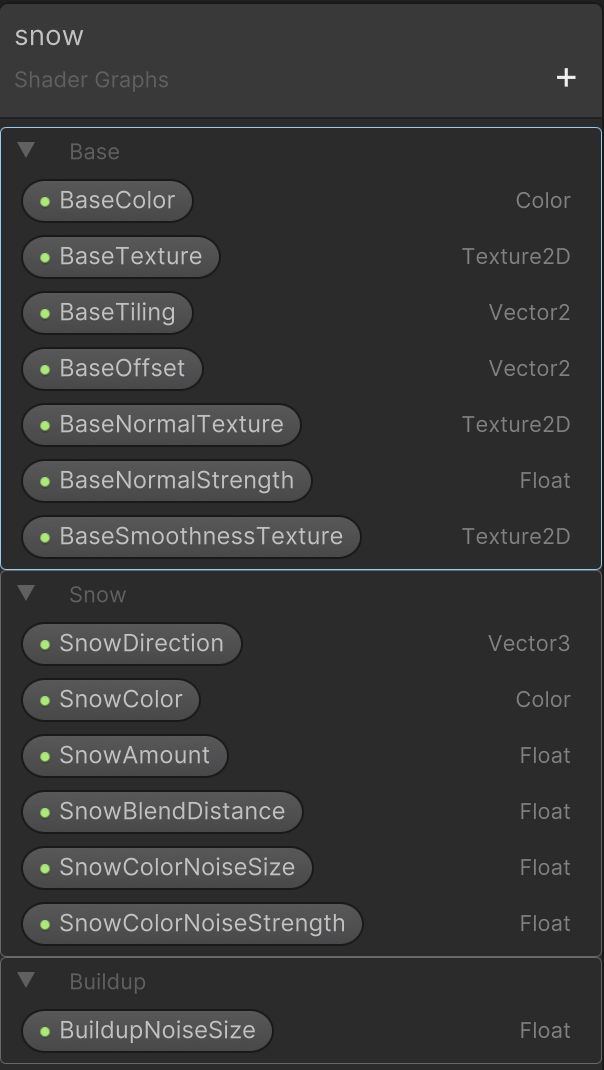Collapse the Snow category triangle
Viewport: 604px width, 1070px height.
[27, 594]
